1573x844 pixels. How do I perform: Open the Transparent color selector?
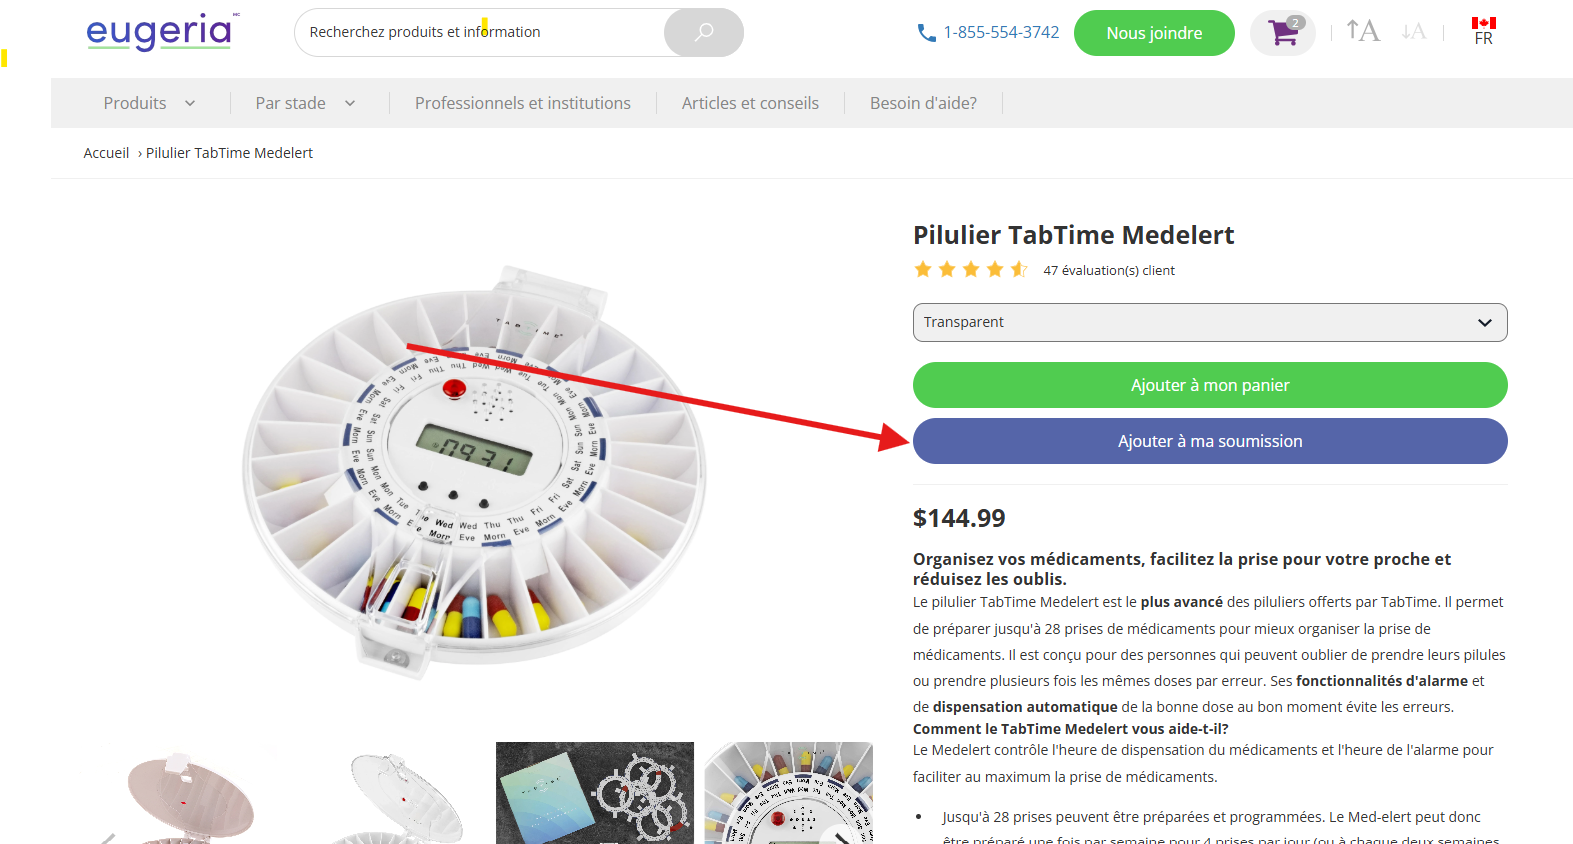point(1209,322)
